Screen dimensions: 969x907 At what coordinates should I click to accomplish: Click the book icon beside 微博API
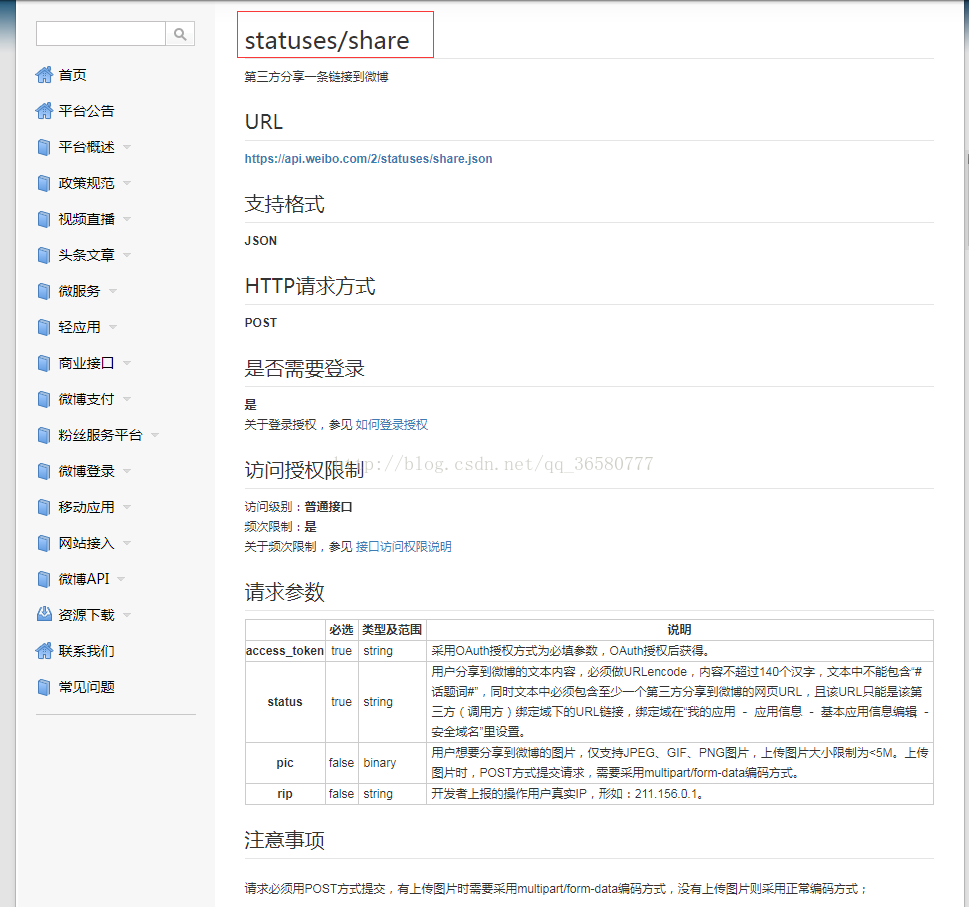(44, 579)
